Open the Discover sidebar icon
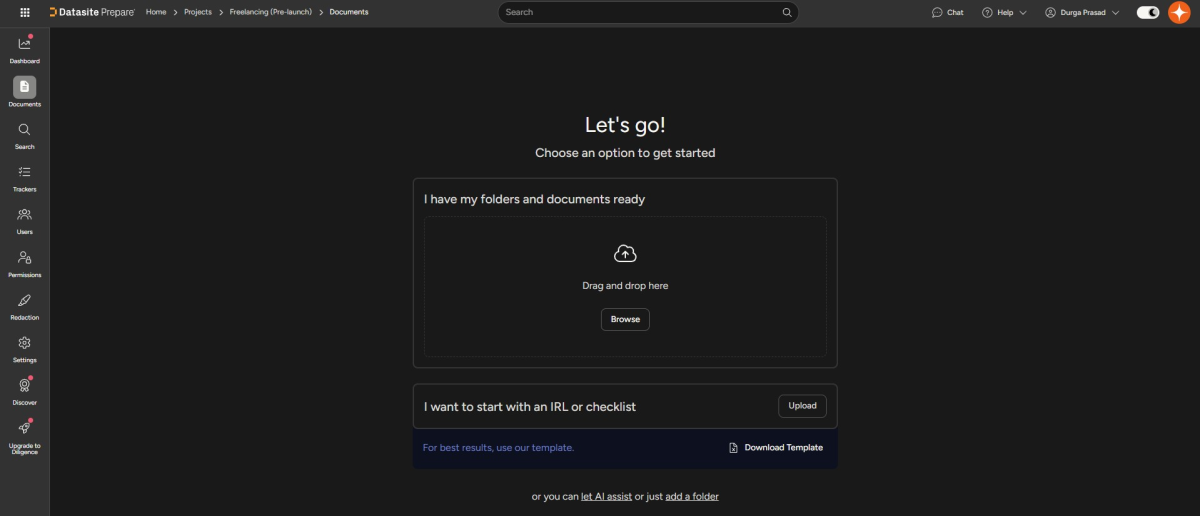 coord(25,385)
